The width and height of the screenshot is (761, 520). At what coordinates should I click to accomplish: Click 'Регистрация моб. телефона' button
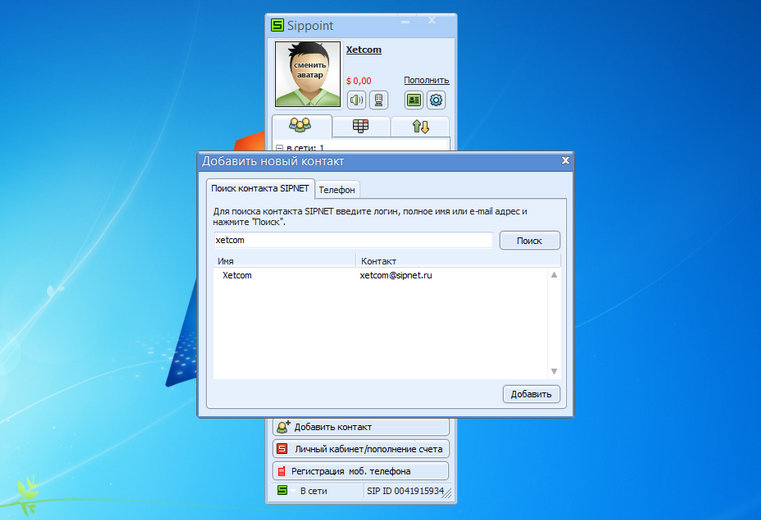point(361,471)
